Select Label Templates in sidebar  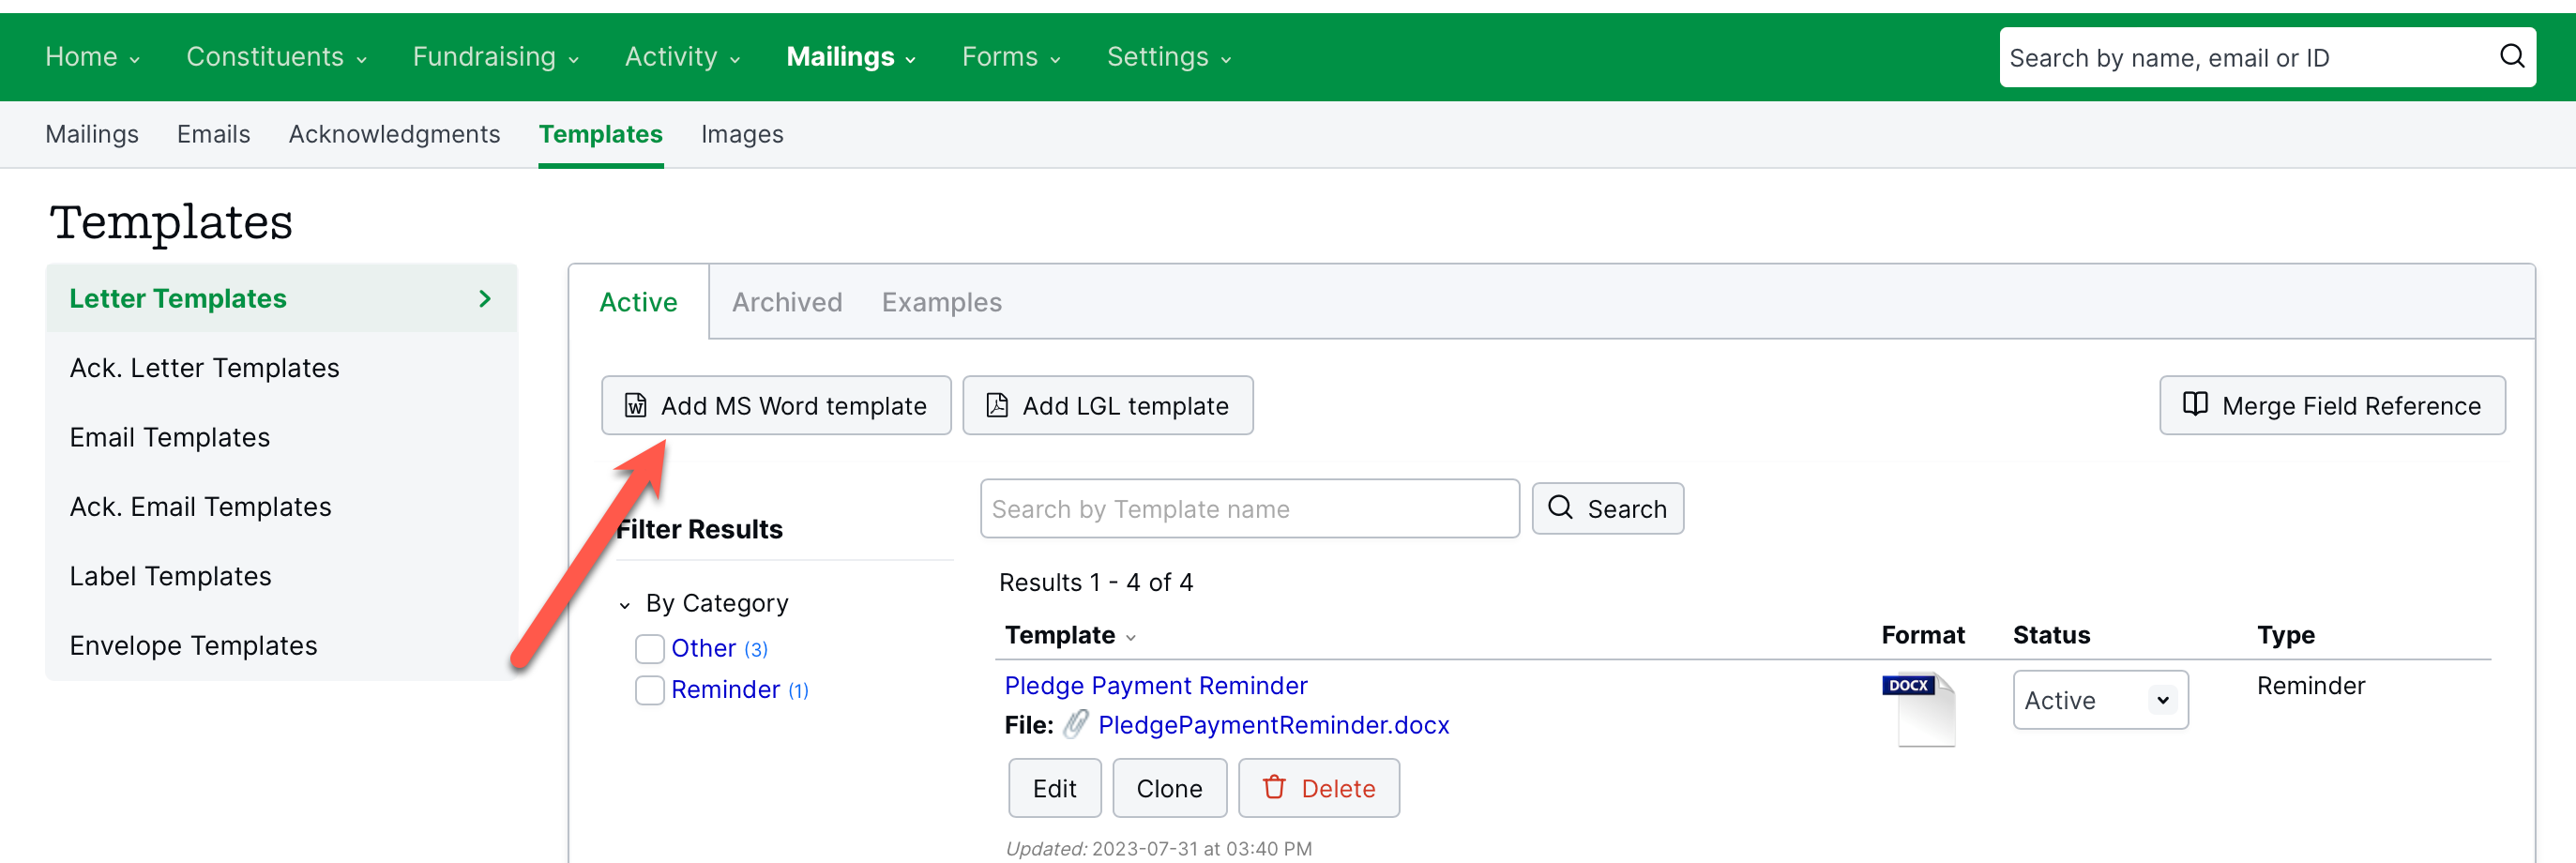coord(282,576)
